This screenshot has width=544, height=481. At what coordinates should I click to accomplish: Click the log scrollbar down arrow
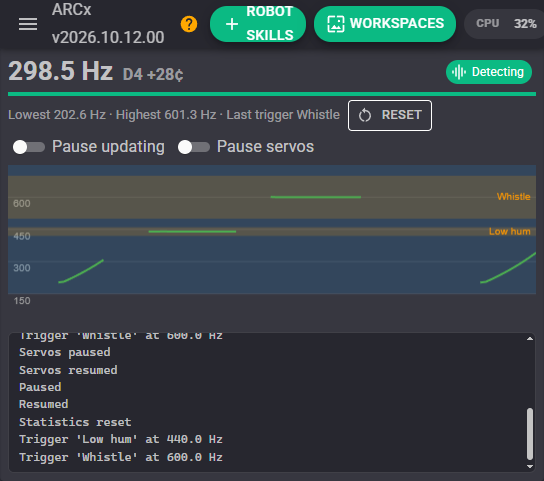(x=530, y=467)
